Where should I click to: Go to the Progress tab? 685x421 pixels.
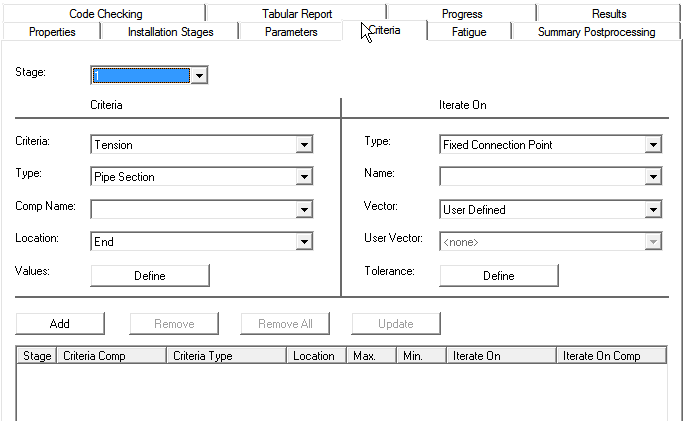pyautogui.click(x=462, y=14)
